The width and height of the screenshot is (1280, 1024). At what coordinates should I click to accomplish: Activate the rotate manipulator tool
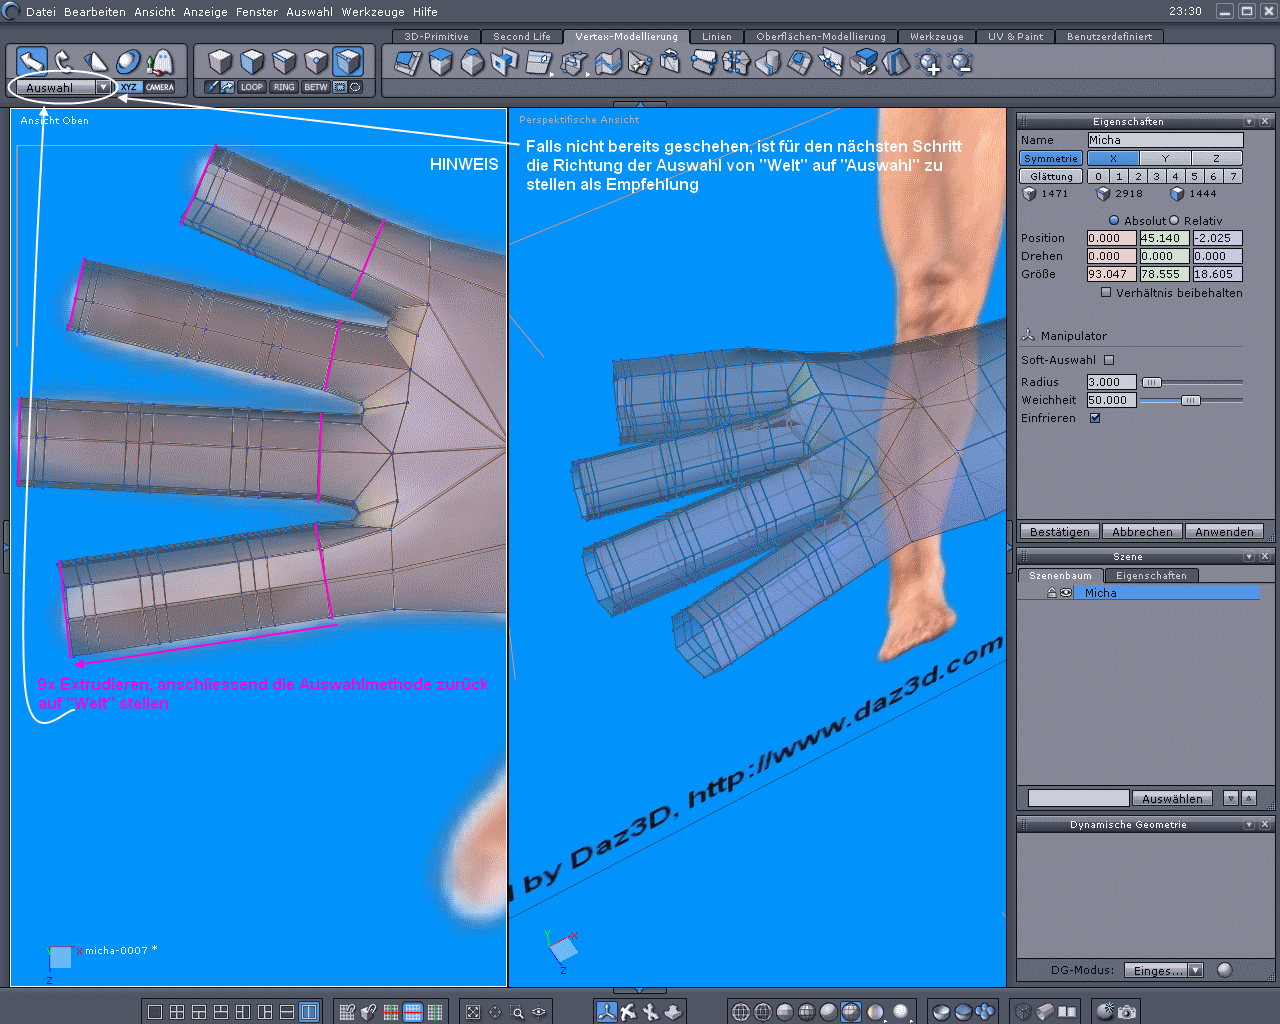pyautogui.click(x=64, y=62)
